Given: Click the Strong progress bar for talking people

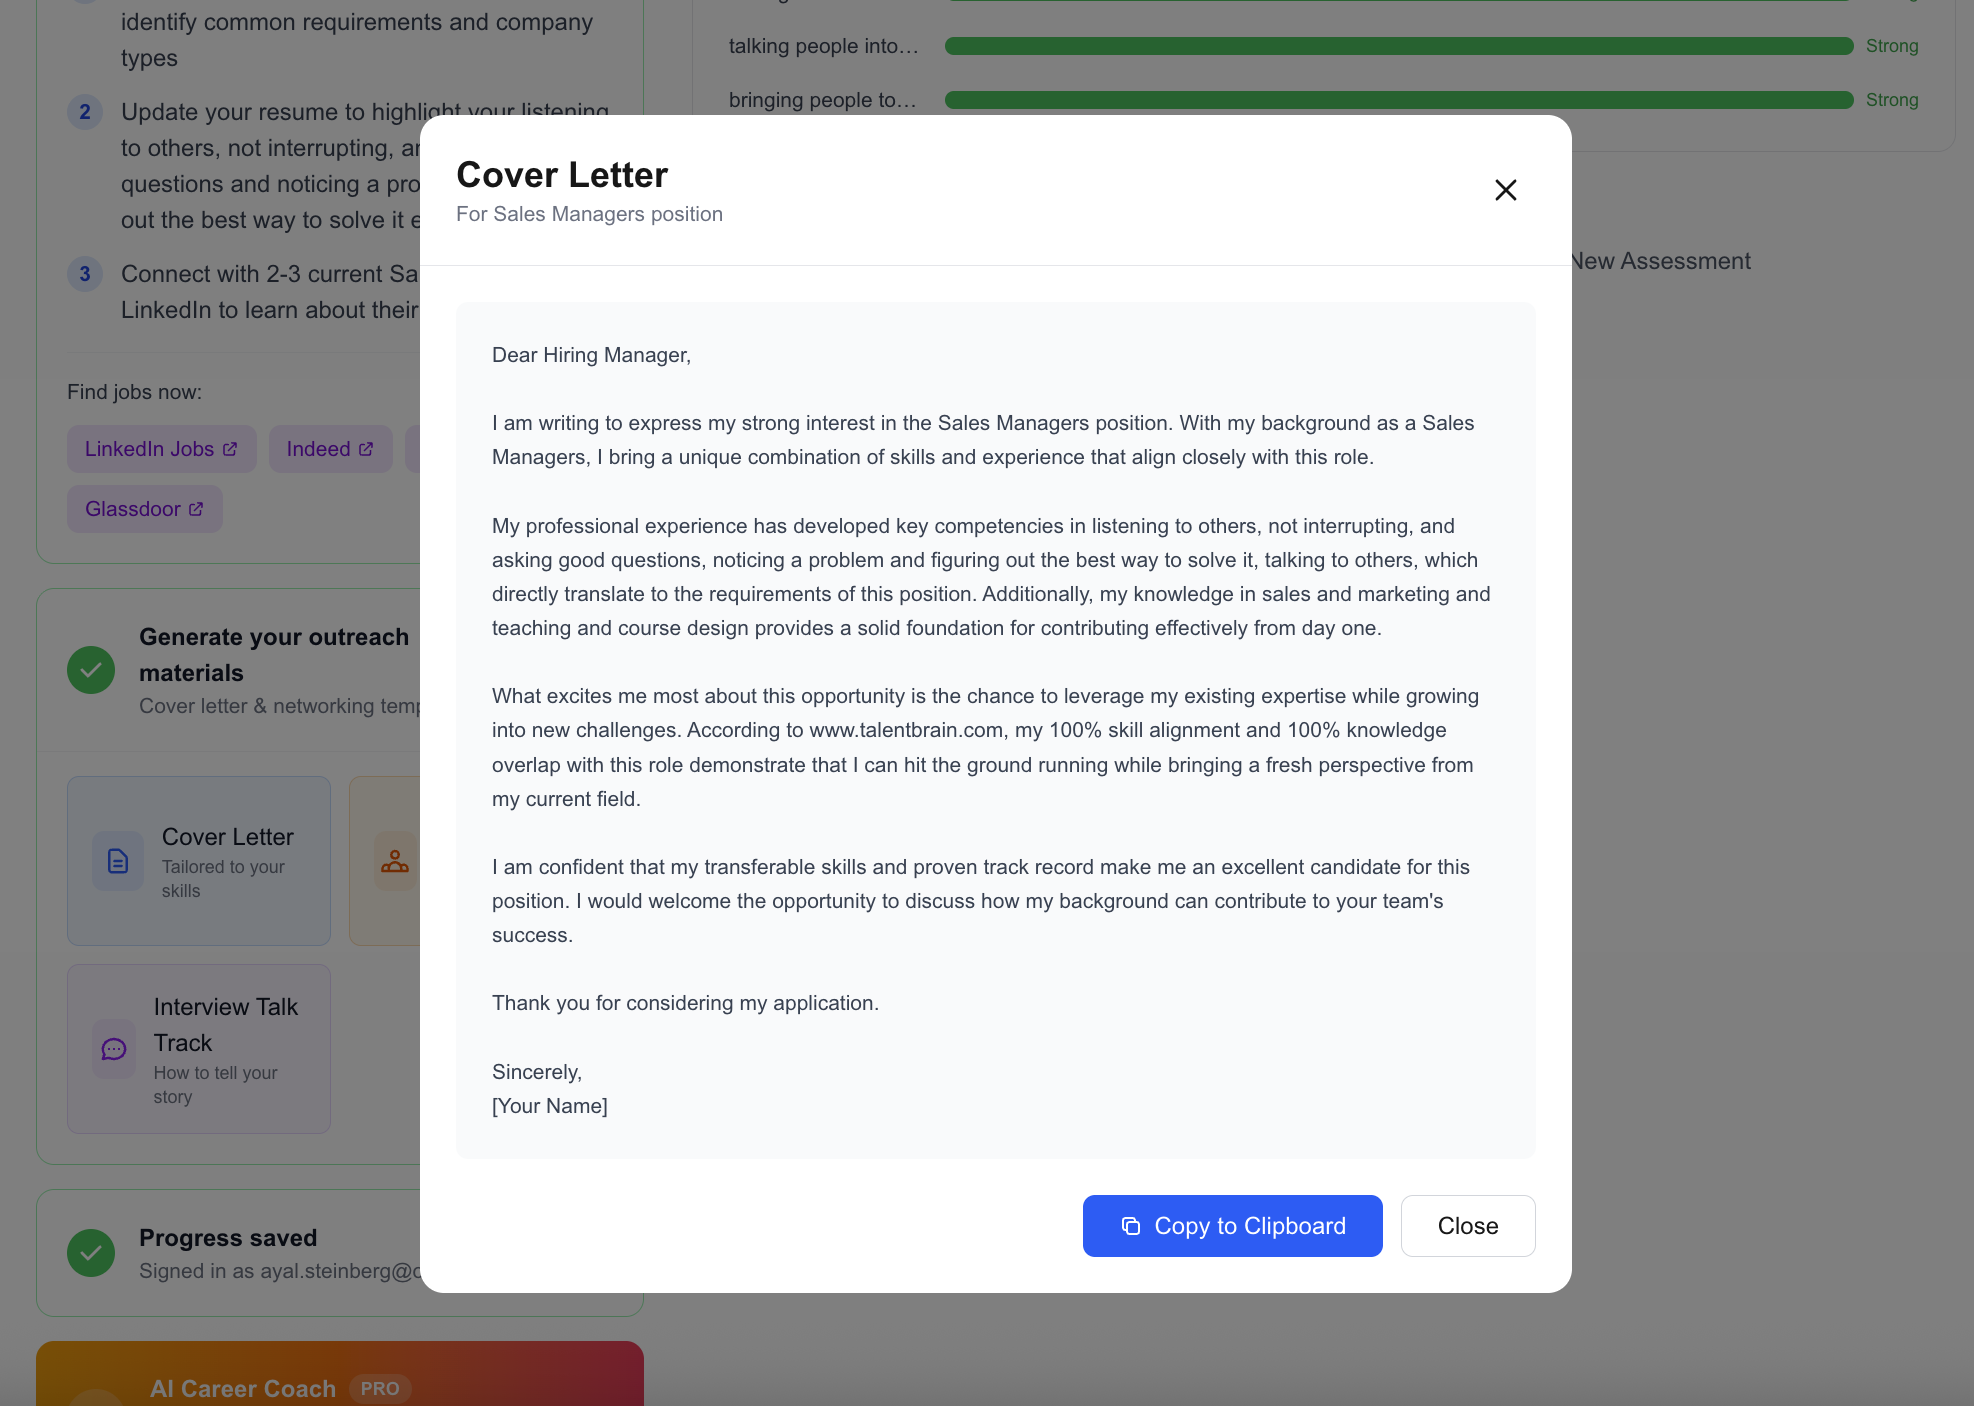Looking at the screenshot, I should [1397, 46].
